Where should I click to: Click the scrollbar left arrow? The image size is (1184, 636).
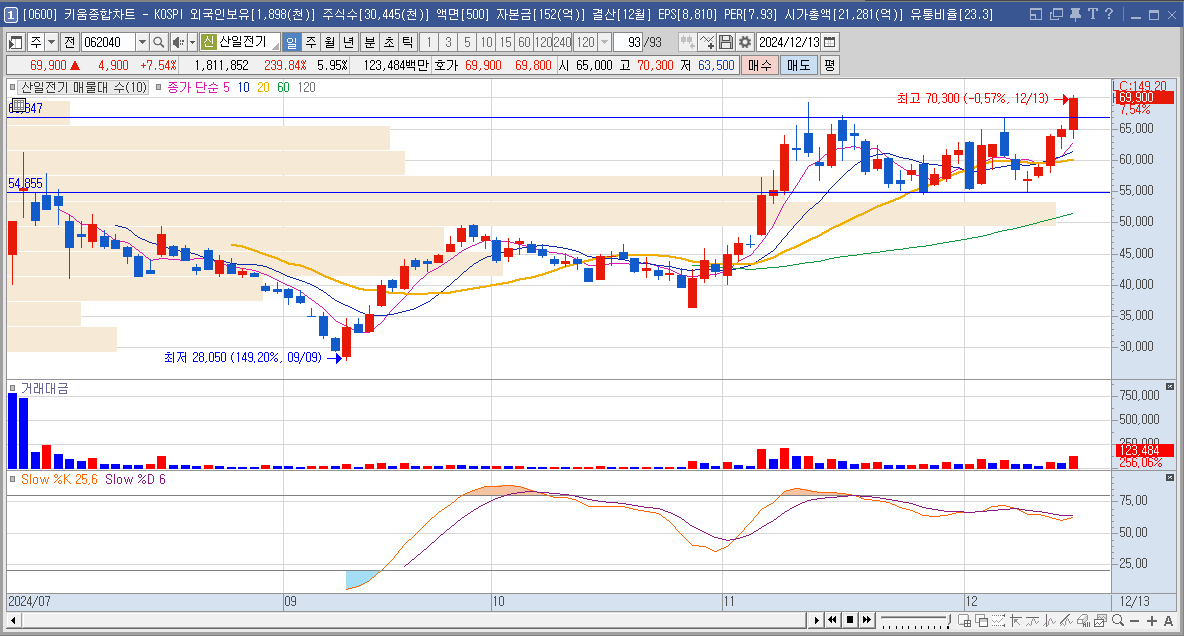(x=13, y=620)
